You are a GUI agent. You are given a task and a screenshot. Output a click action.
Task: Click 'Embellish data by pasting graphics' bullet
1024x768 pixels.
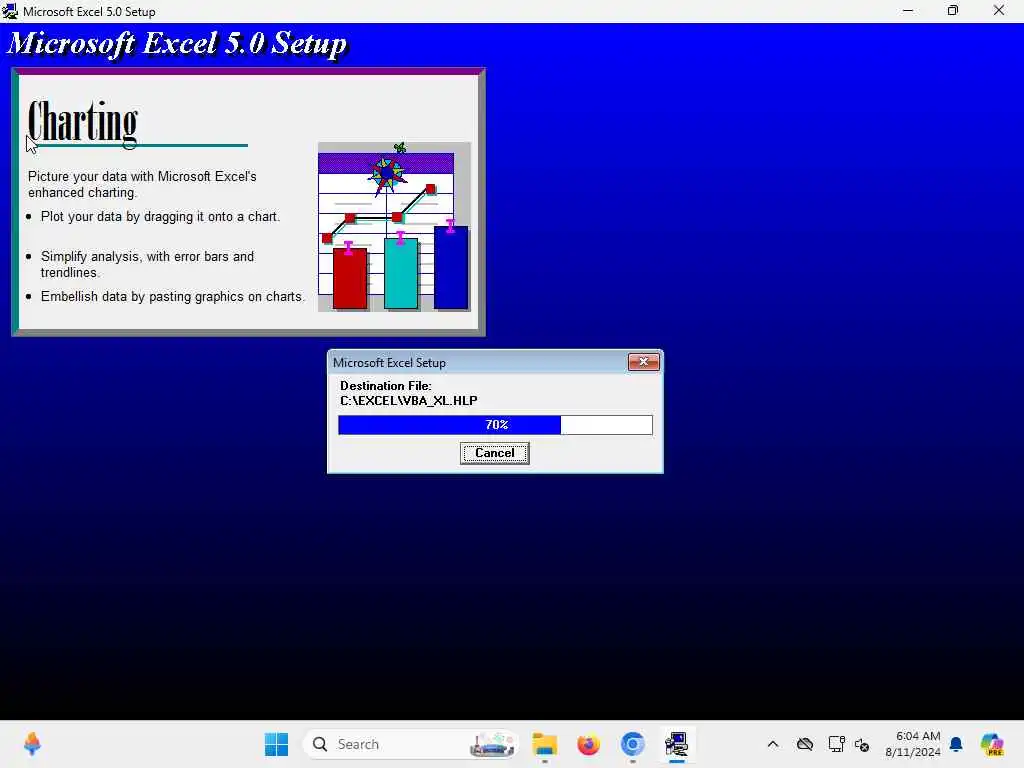[172, 296]
